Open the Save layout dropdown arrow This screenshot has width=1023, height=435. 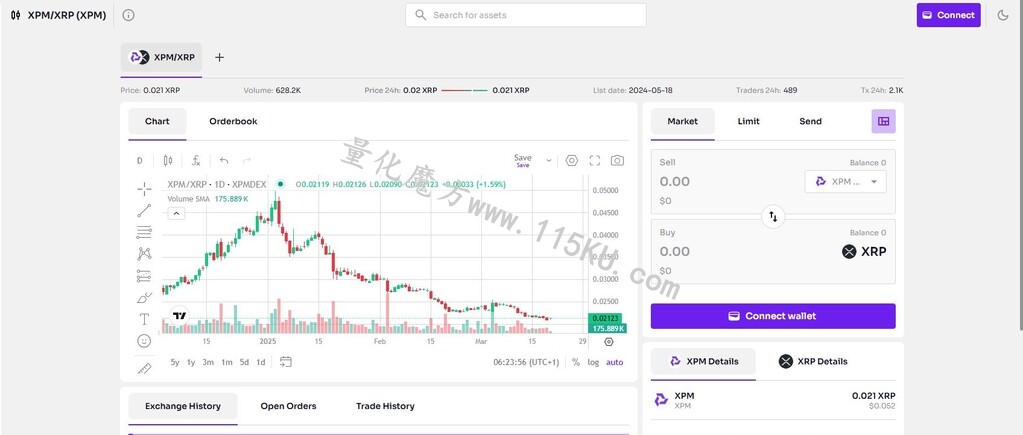click(x=549, y=160)
